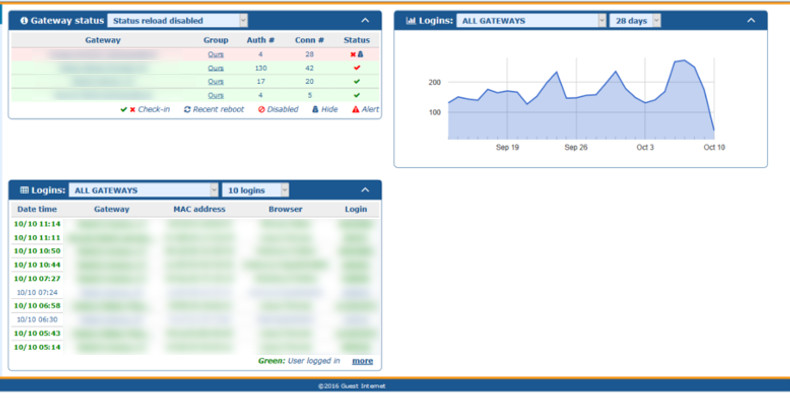Open ALL GATEWAYS dropdown in Logins list panel
The height and width of the screenshot is (406, 790).
[144, 190]
